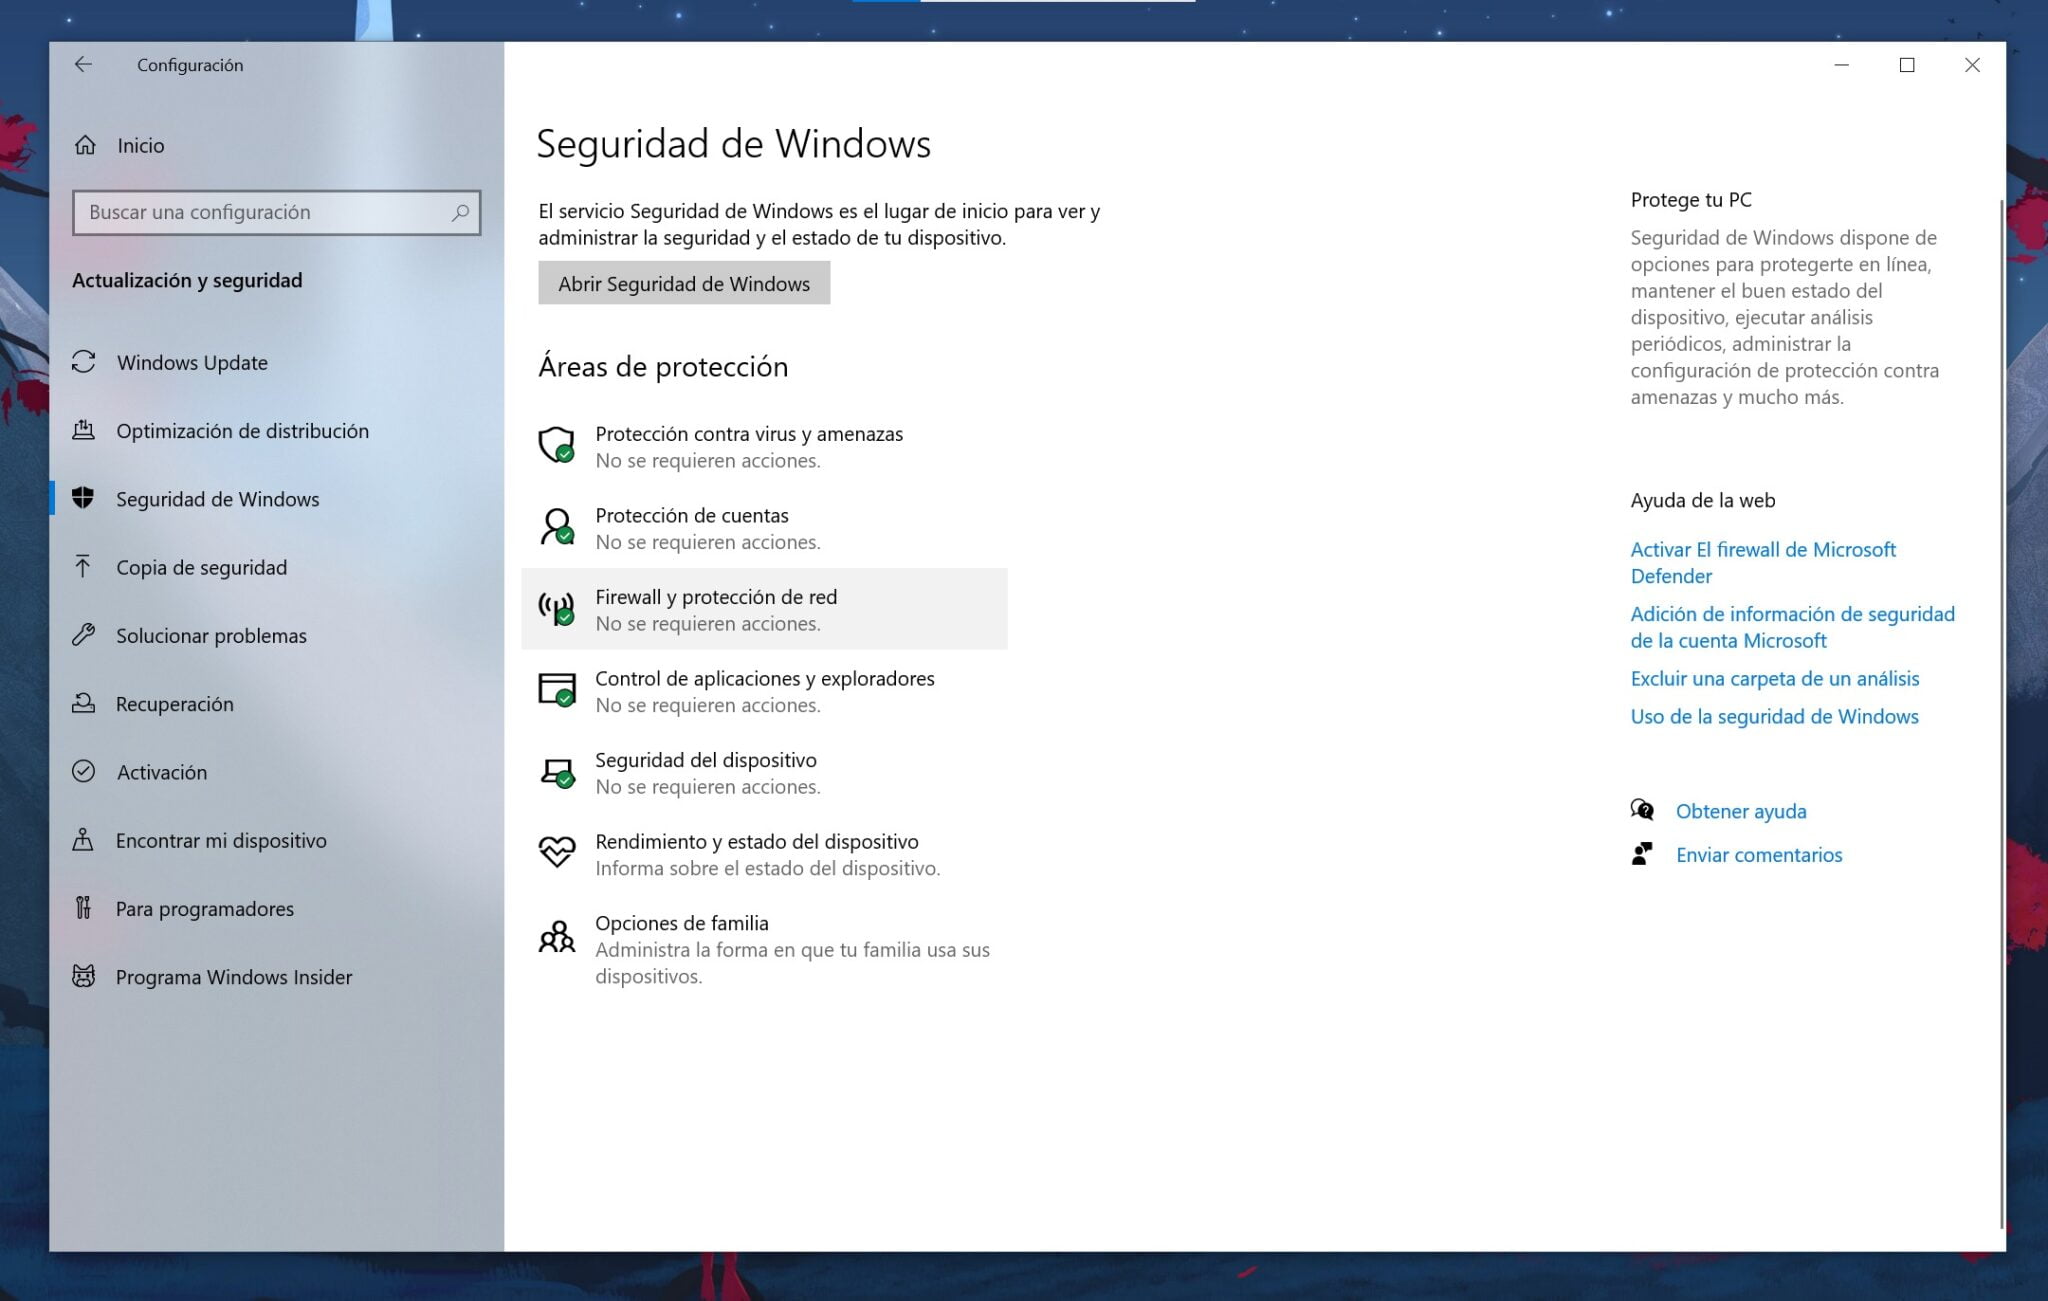
Task: Click the account protection person icon
Action: pyautogui.click(x=556, y=526)
